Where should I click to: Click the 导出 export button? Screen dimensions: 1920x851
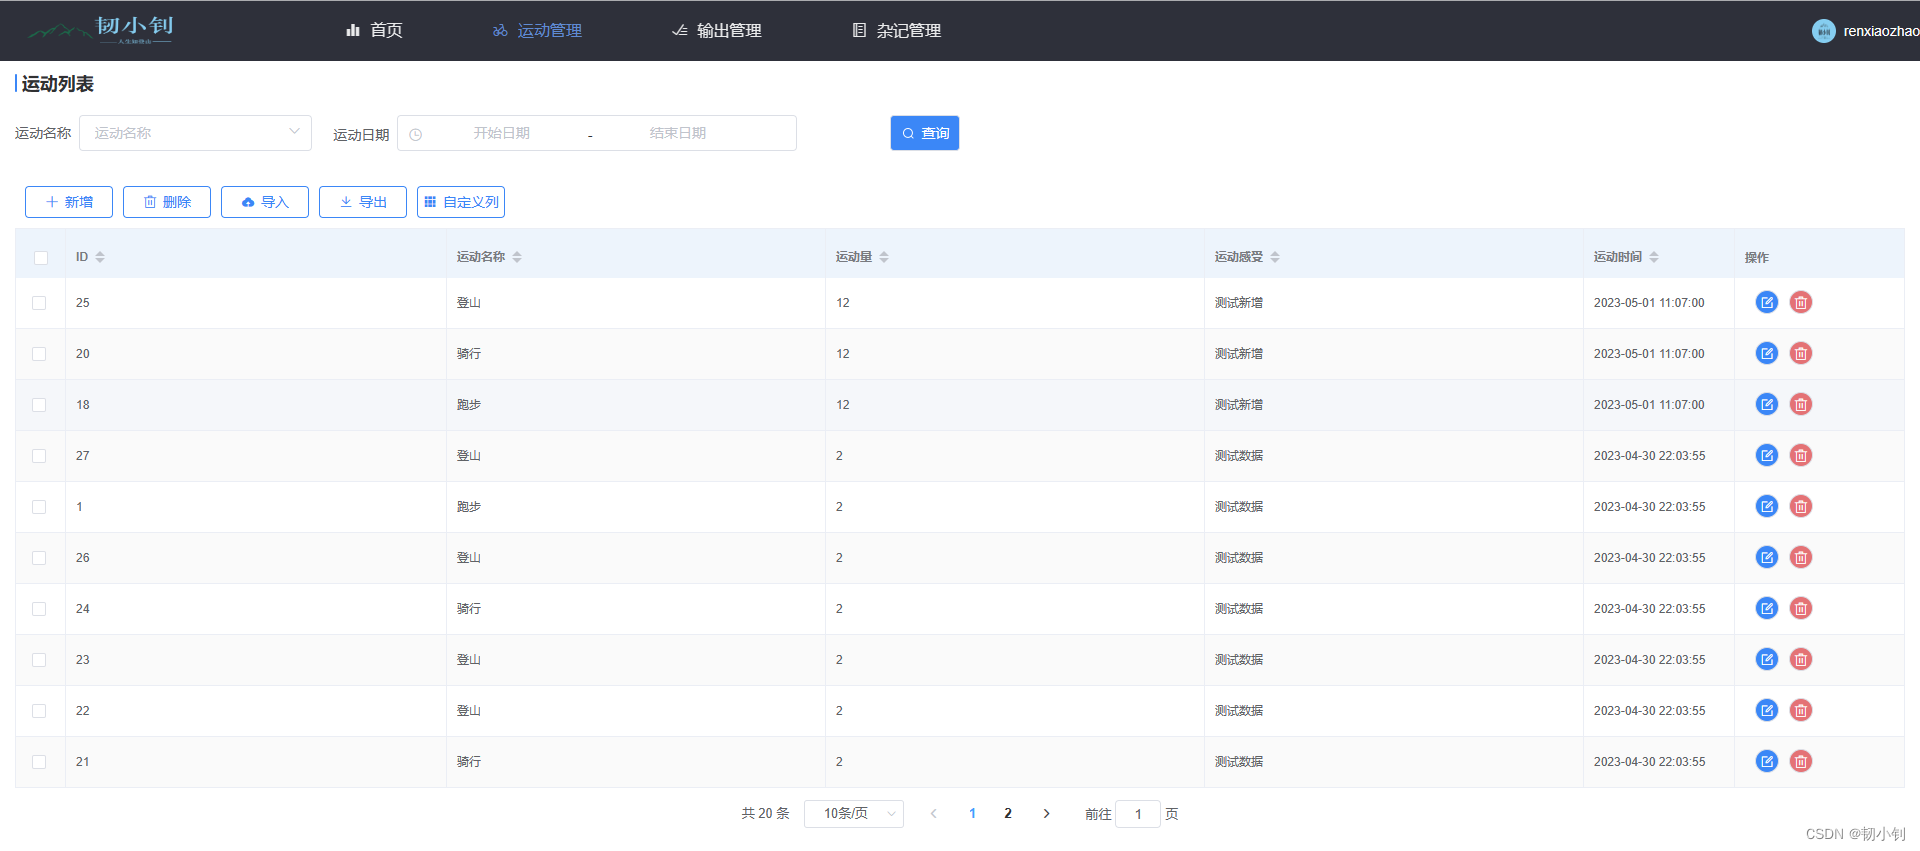pos(363,202)
